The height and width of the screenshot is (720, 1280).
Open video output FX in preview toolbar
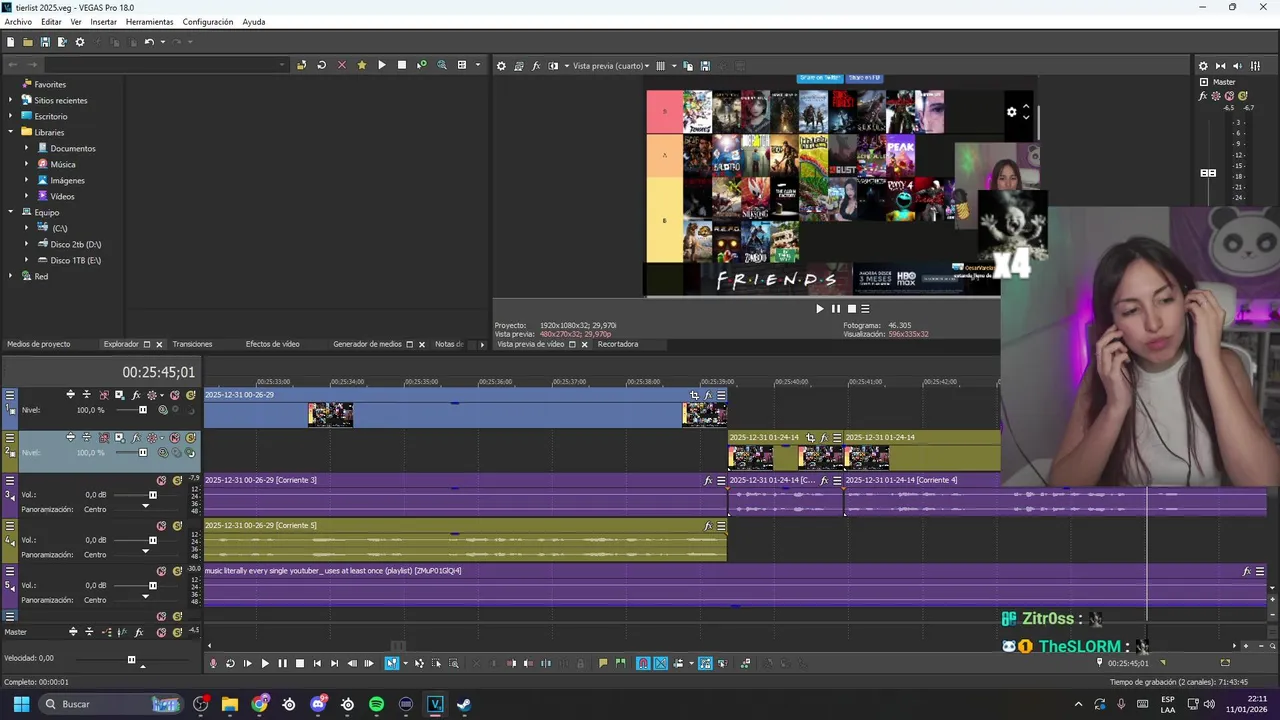pyautogui.click(x=536, y=66)
